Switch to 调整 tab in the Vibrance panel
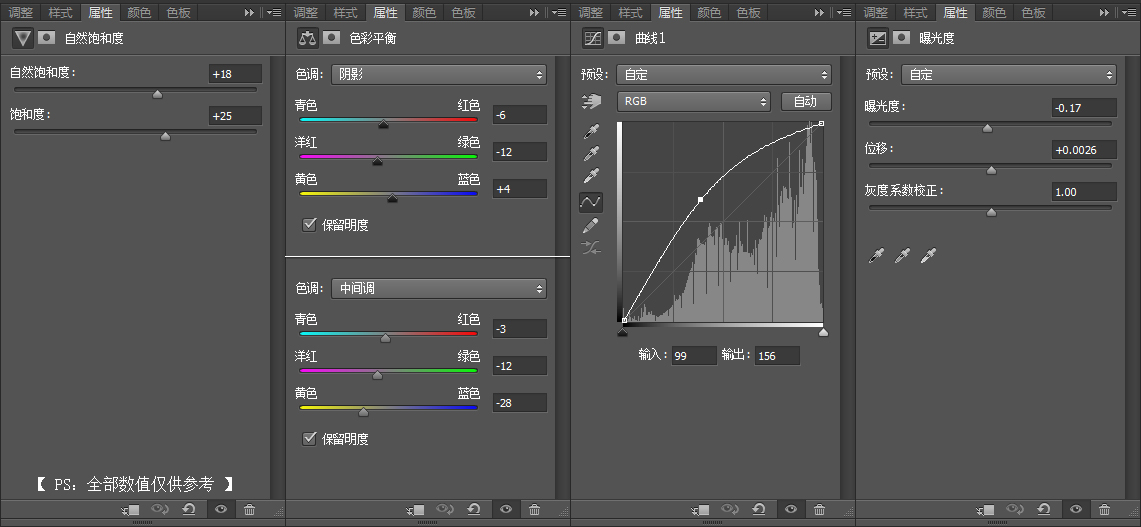The height and width of the screenshot is (527, 1141). 20,12
